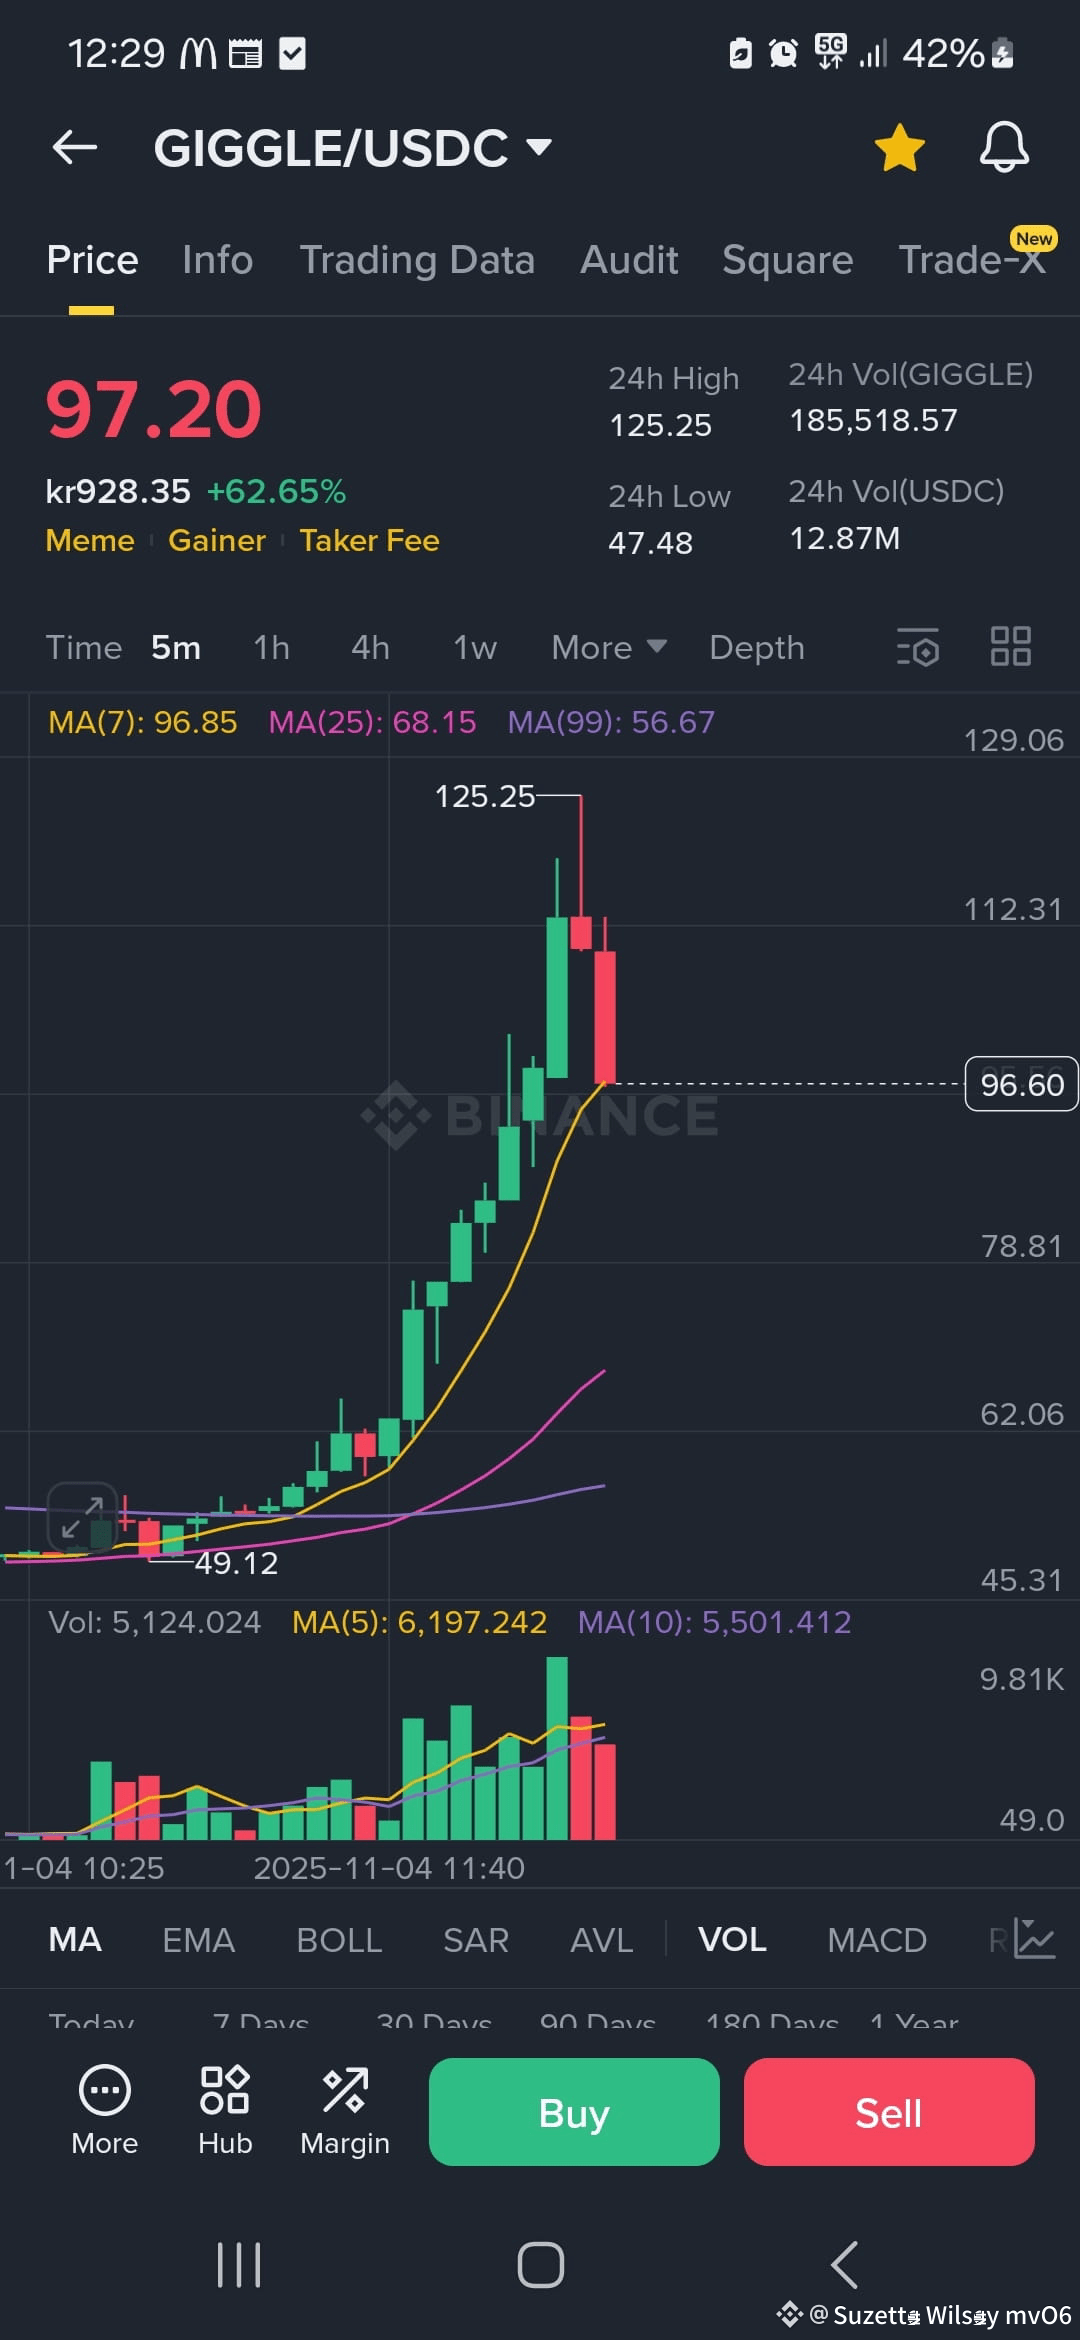The height and width of the screenshot is (2340, 1080).
Task: Tap Android back button
Action: click(x=845, y=2265)
